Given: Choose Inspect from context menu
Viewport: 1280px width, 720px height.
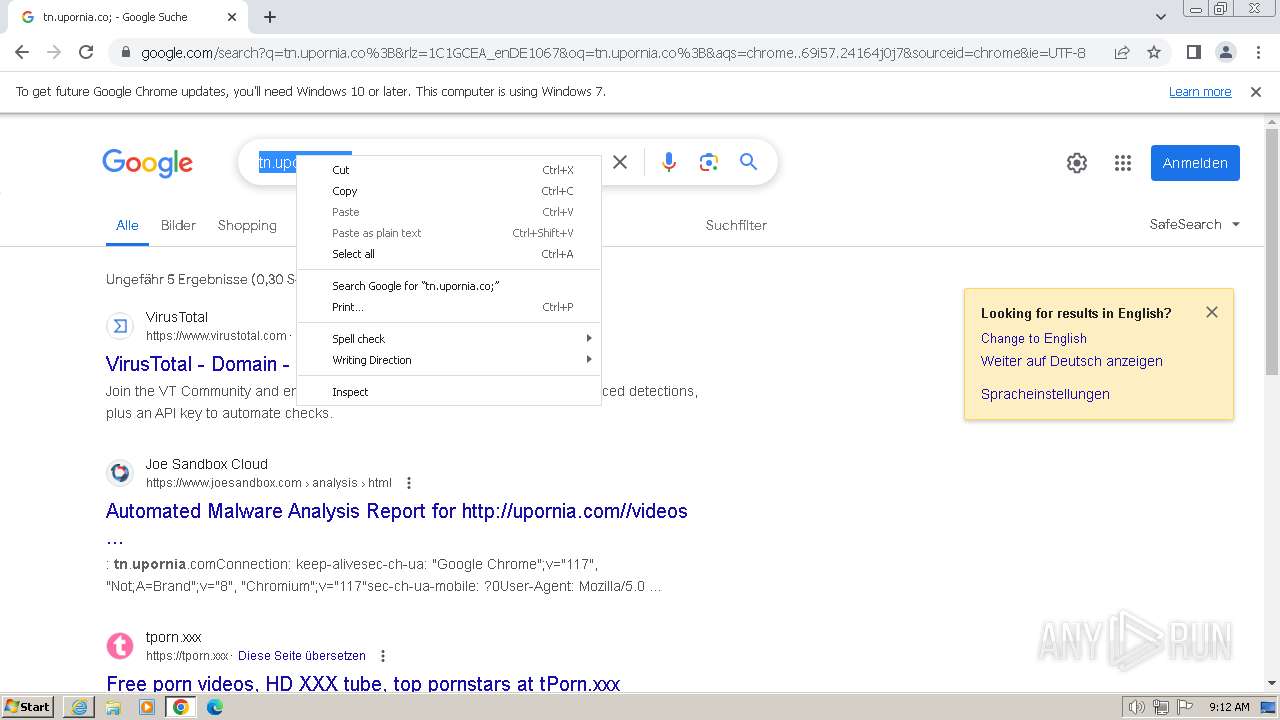Looking at the screenshot, I should click(x=449, y=392).
